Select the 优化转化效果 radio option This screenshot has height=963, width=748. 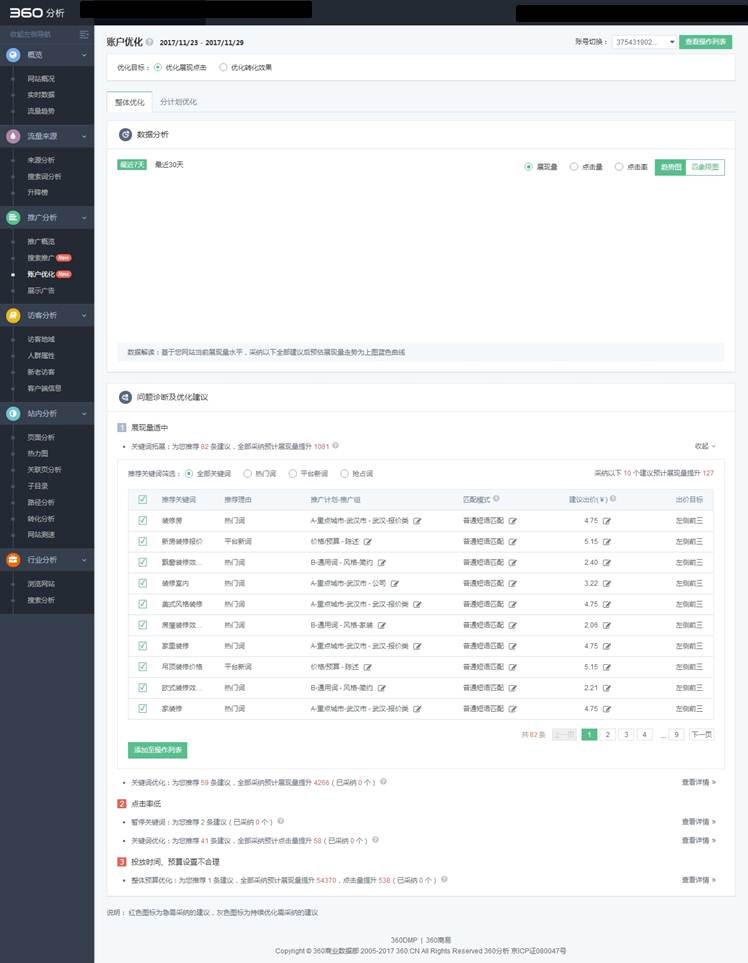[223, 68]
